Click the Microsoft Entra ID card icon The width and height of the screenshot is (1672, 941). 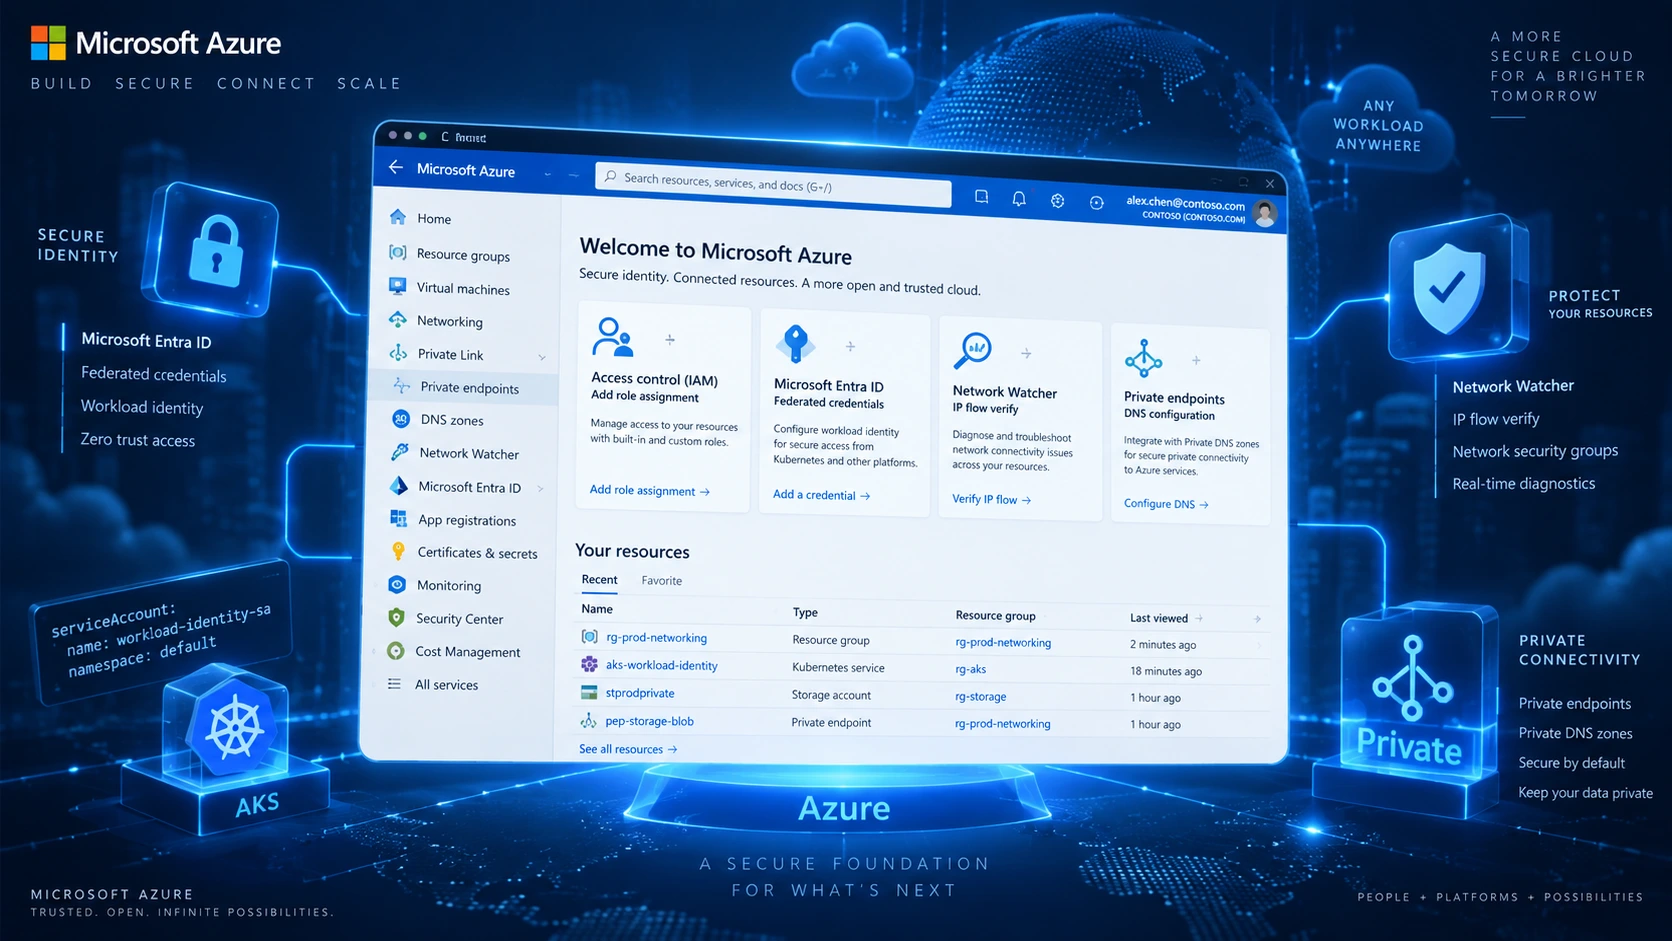point(795,343)
